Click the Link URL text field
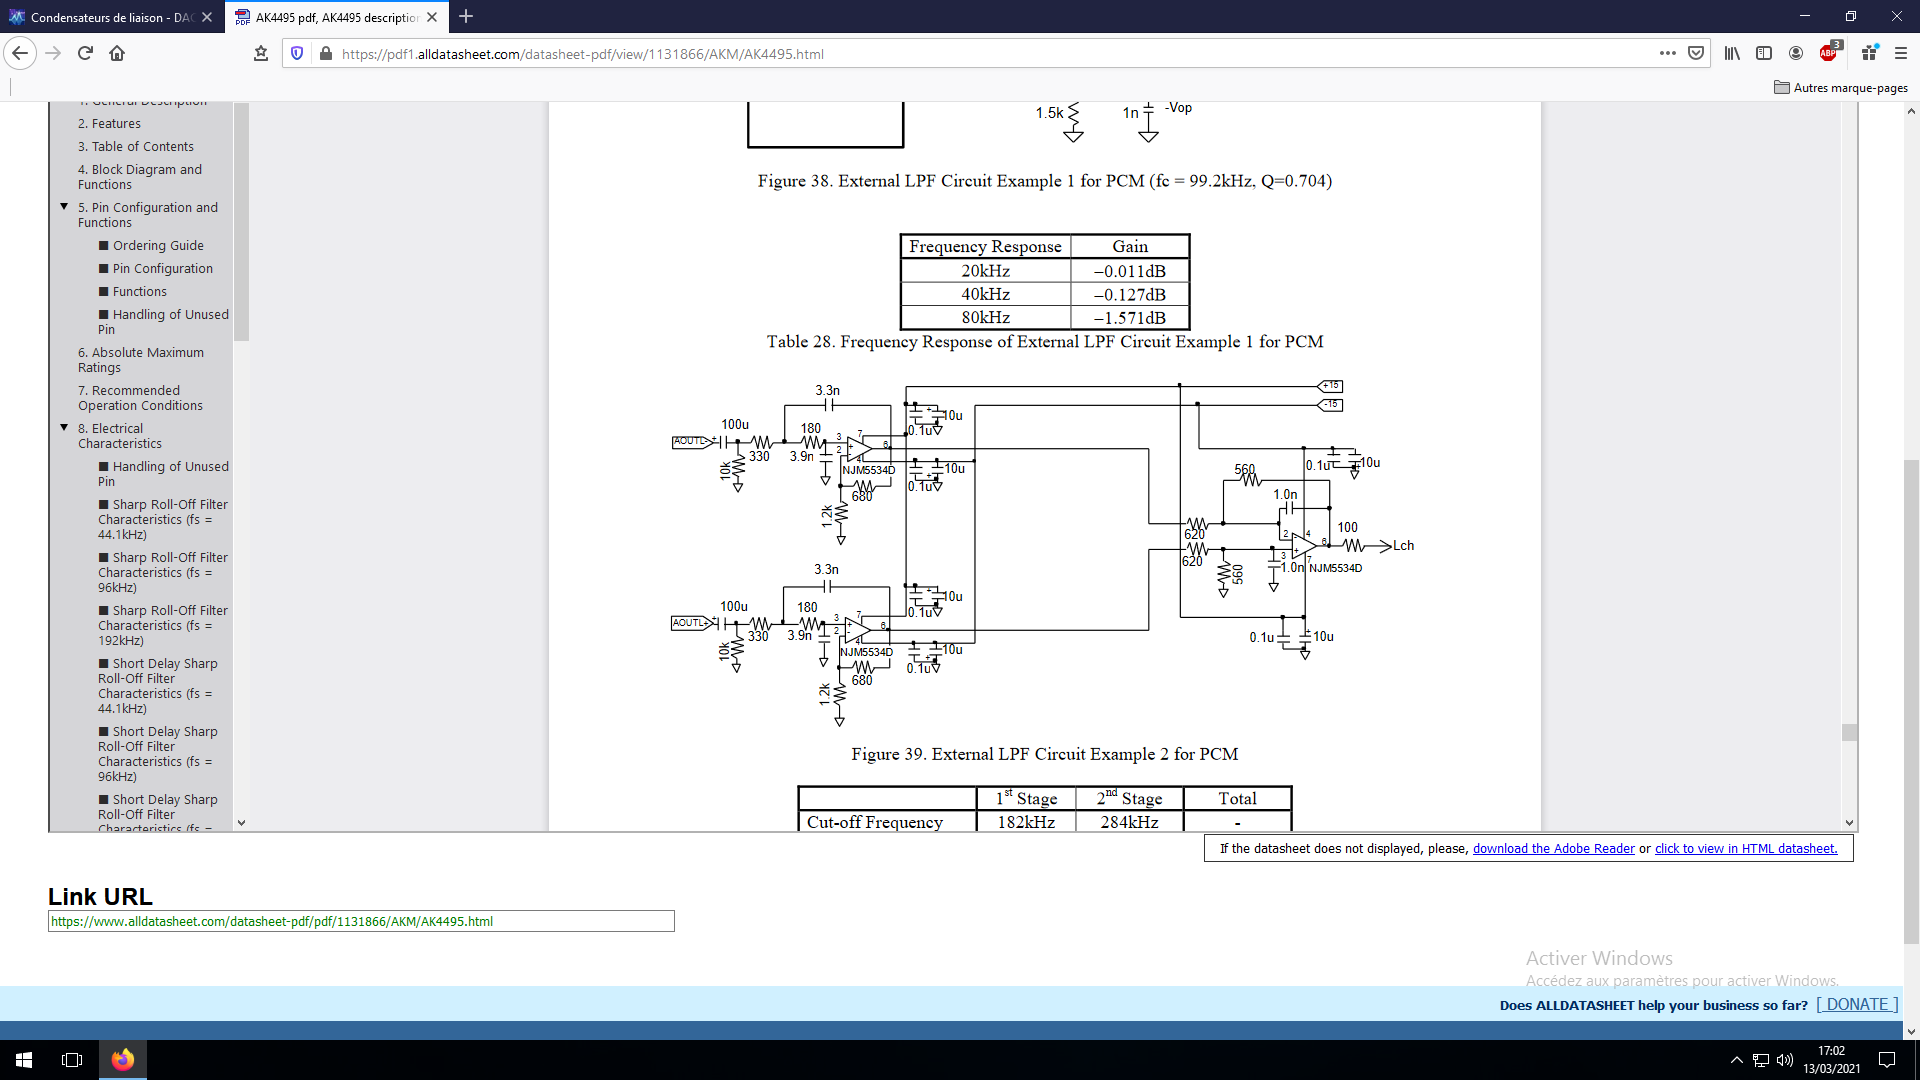 [x=361, y=922]
